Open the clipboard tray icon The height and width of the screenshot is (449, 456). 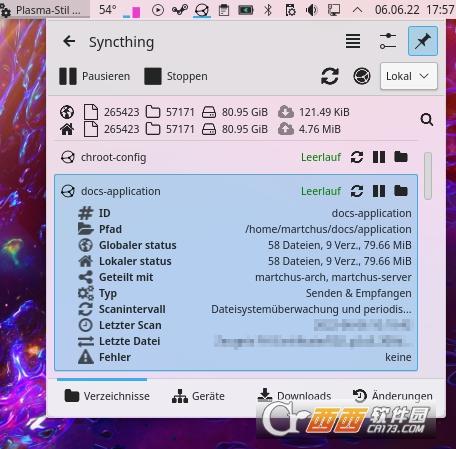(x=224, y=10)
